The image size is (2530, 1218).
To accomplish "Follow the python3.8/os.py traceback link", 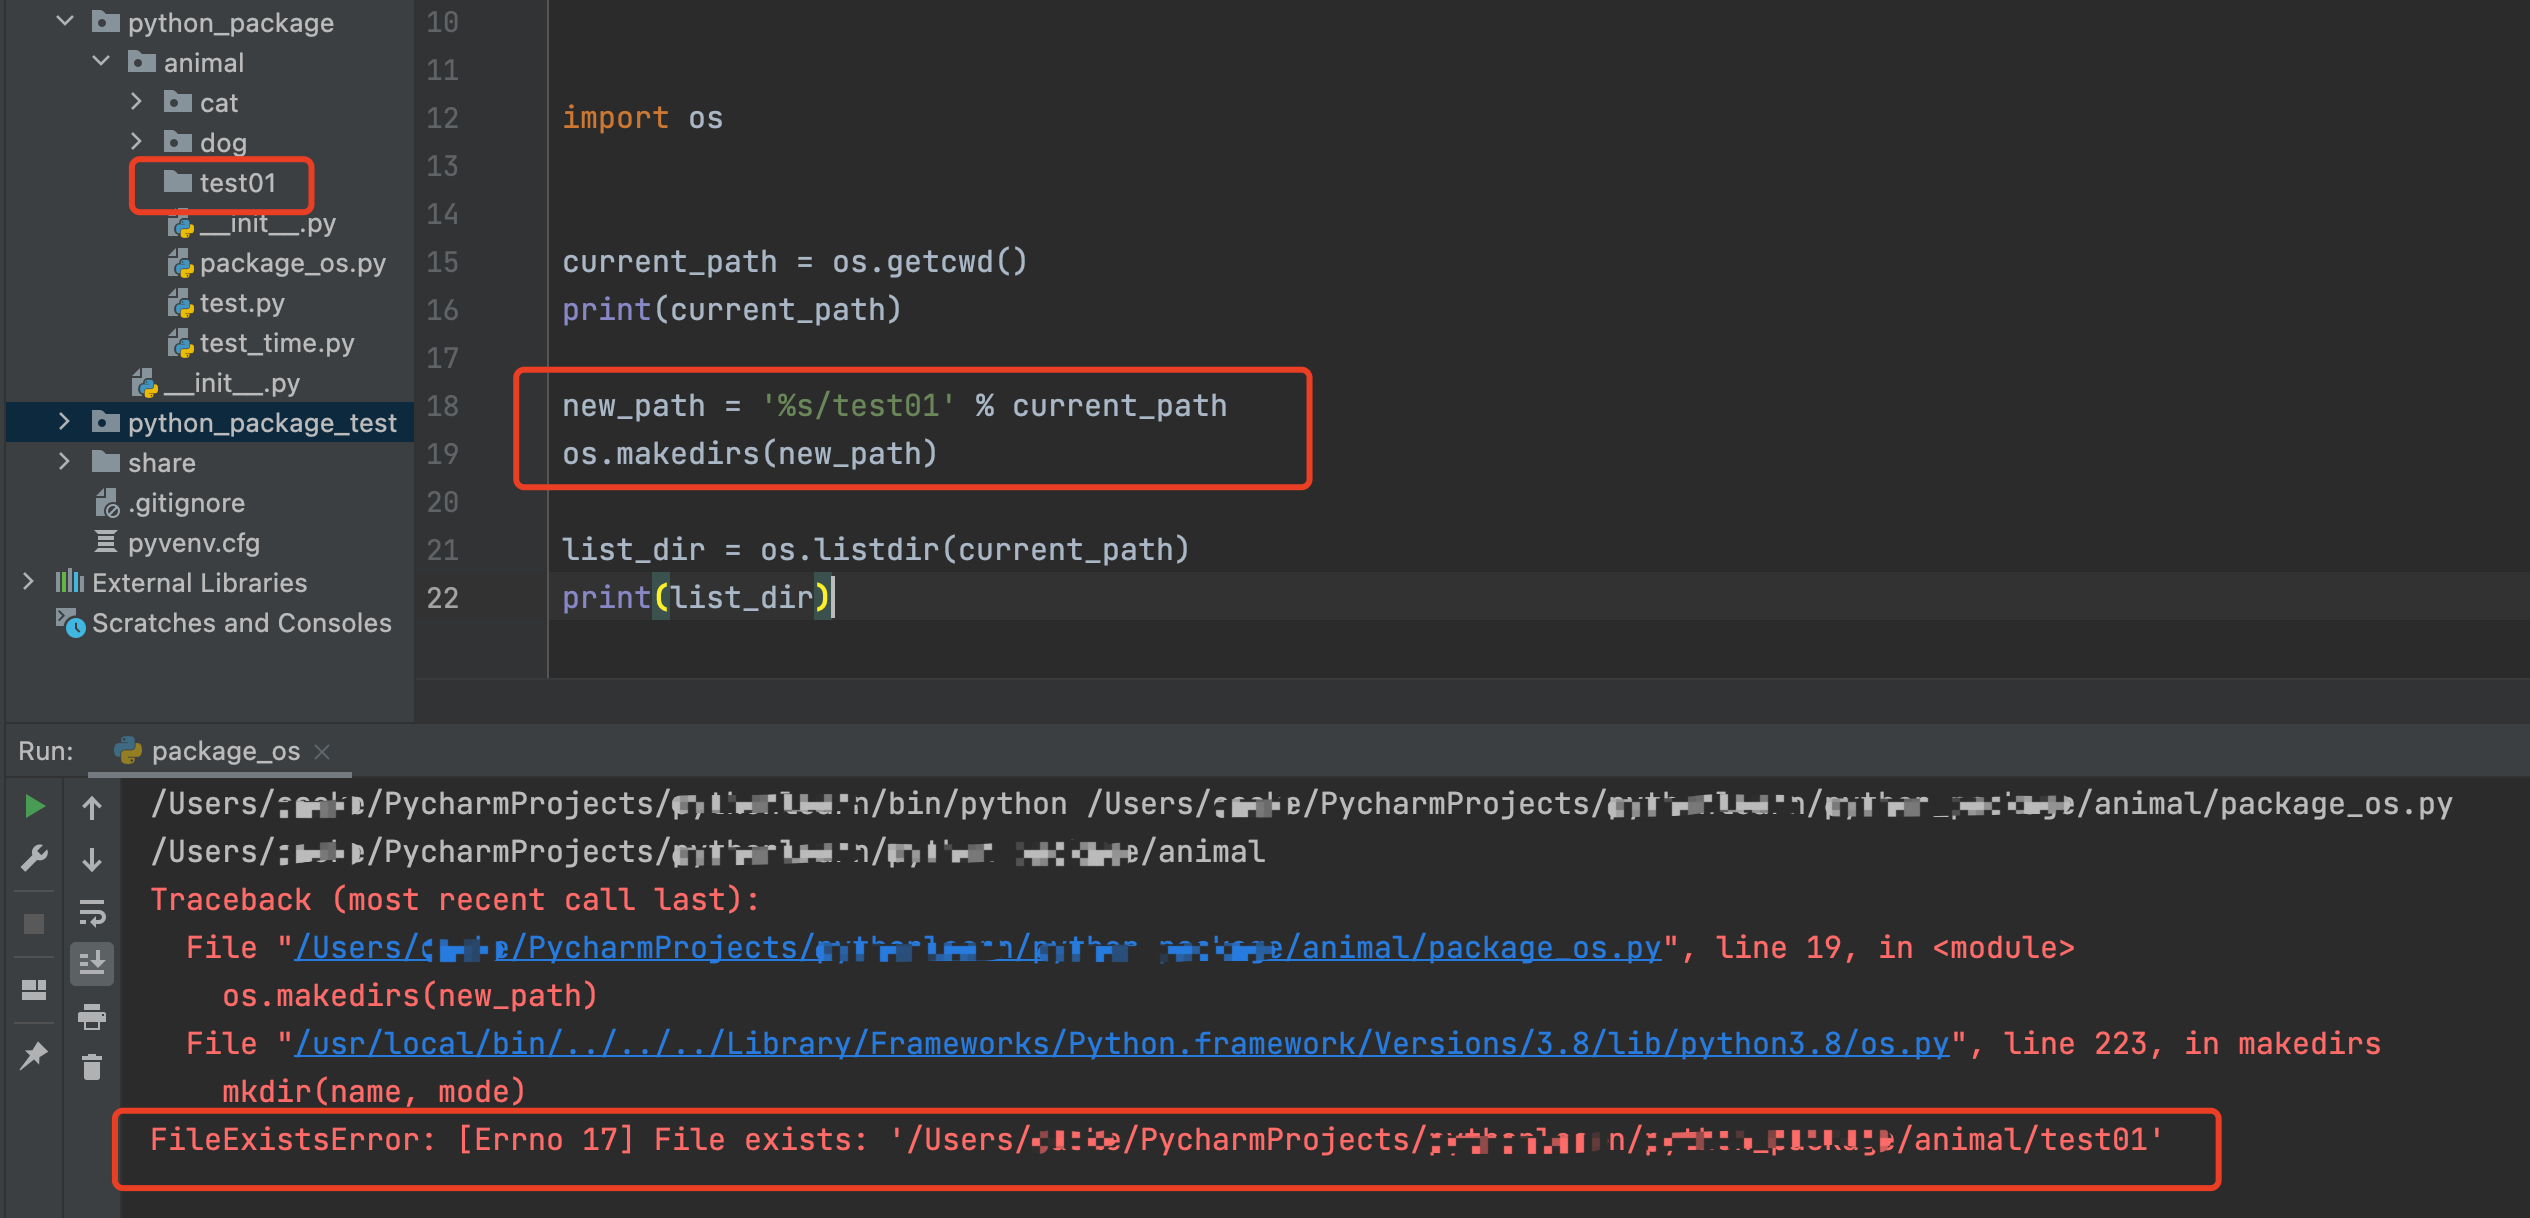I will click(x=1122, y=1044).
